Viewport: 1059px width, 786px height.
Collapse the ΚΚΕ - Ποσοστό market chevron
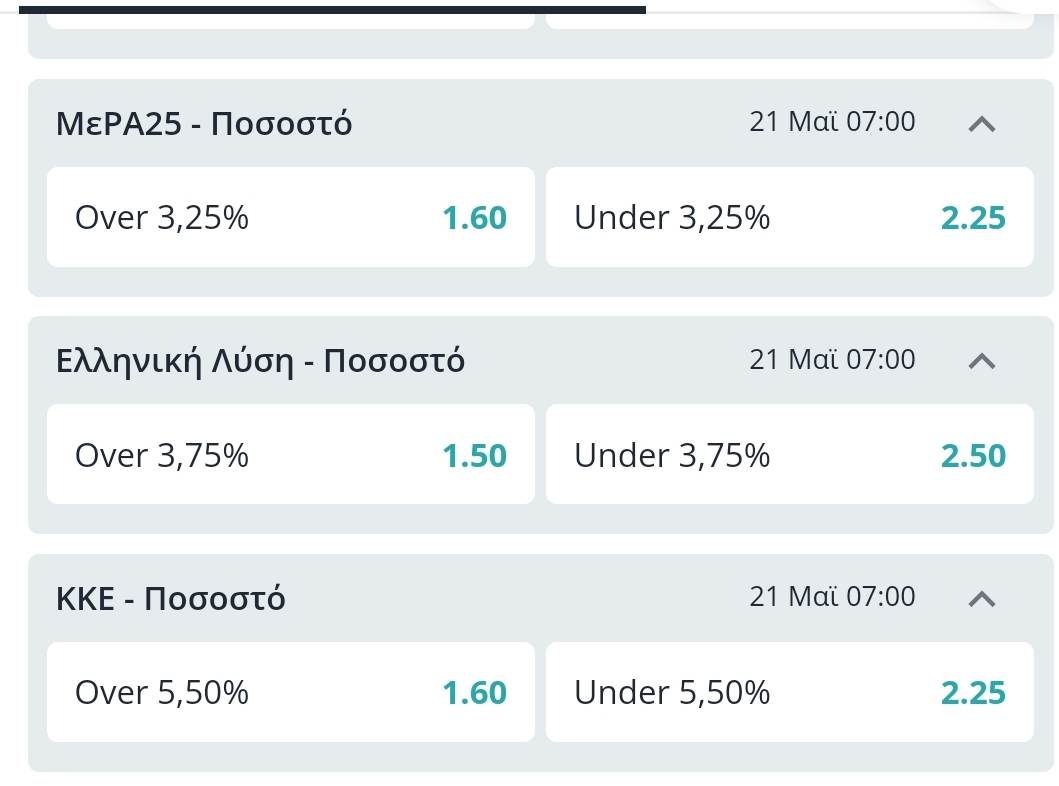coord(982,599)
